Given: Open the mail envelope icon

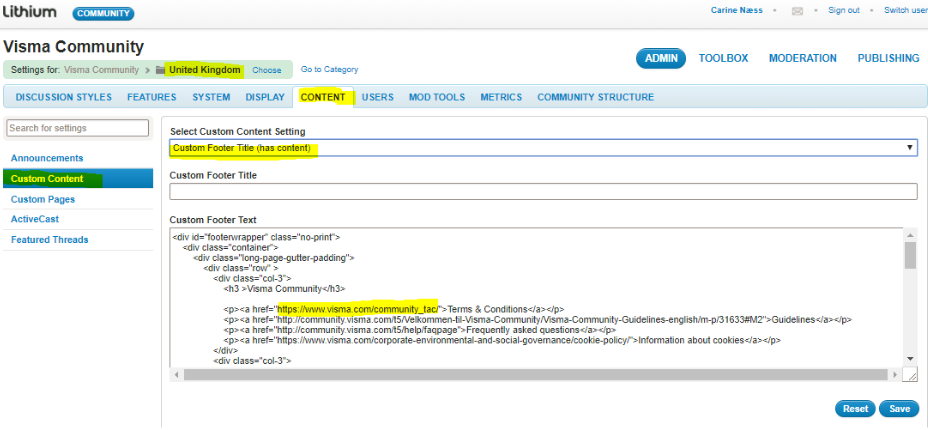Looking at the screenshot, I should click(x=797, y=11).
